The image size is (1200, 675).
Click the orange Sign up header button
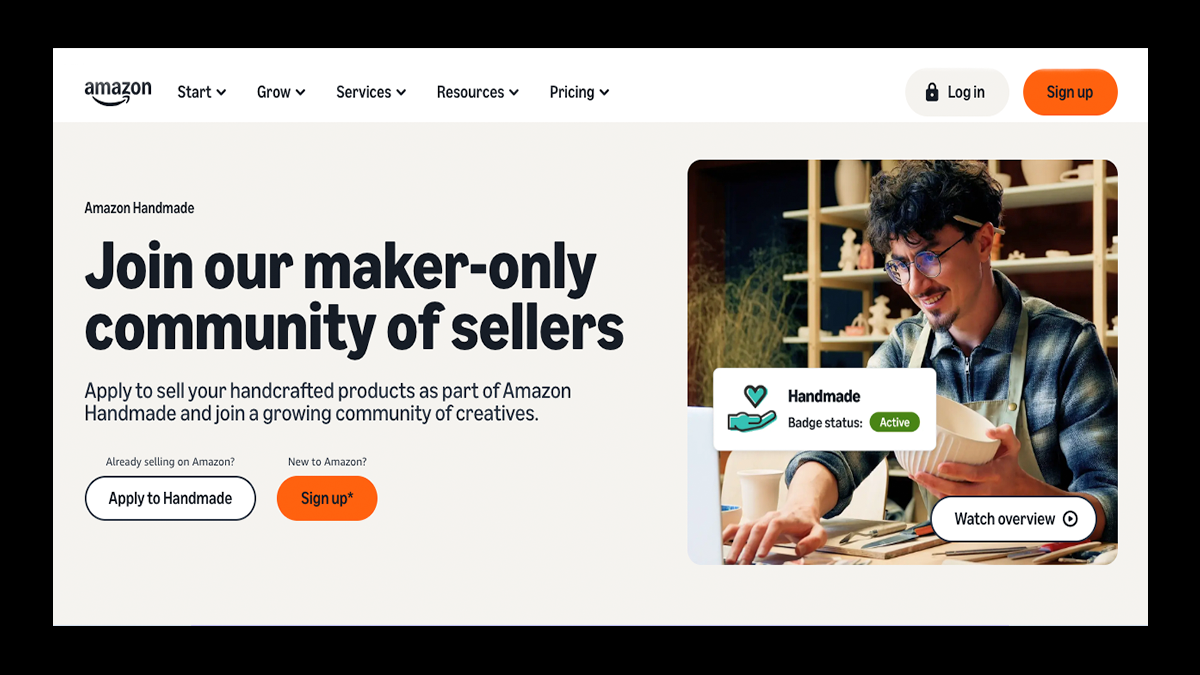[x=1070, y=92]
